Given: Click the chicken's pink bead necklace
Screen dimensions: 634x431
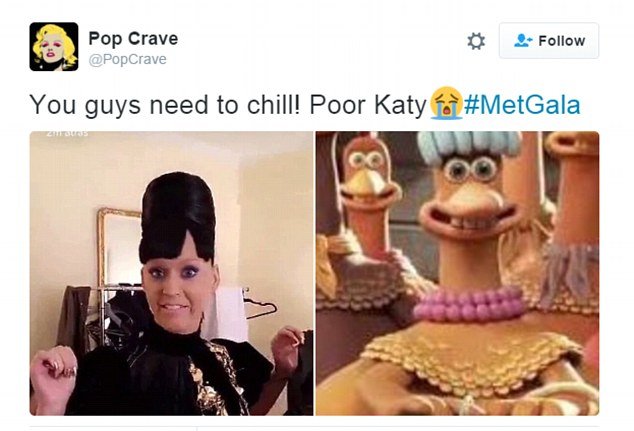Looking at the screenshot, I should pos(469,304).
